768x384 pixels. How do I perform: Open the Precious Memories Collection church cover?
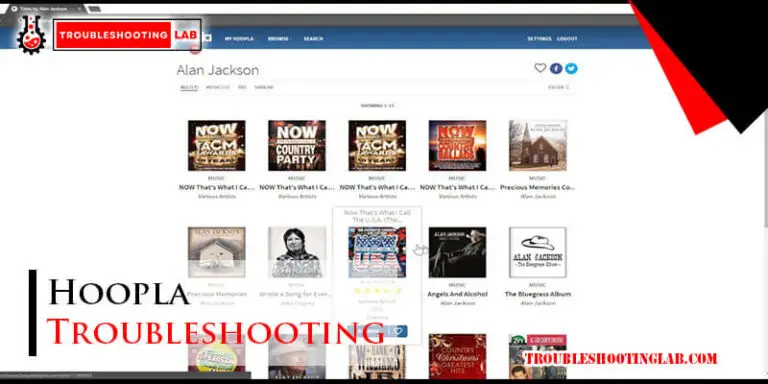(x=538, y=145)
